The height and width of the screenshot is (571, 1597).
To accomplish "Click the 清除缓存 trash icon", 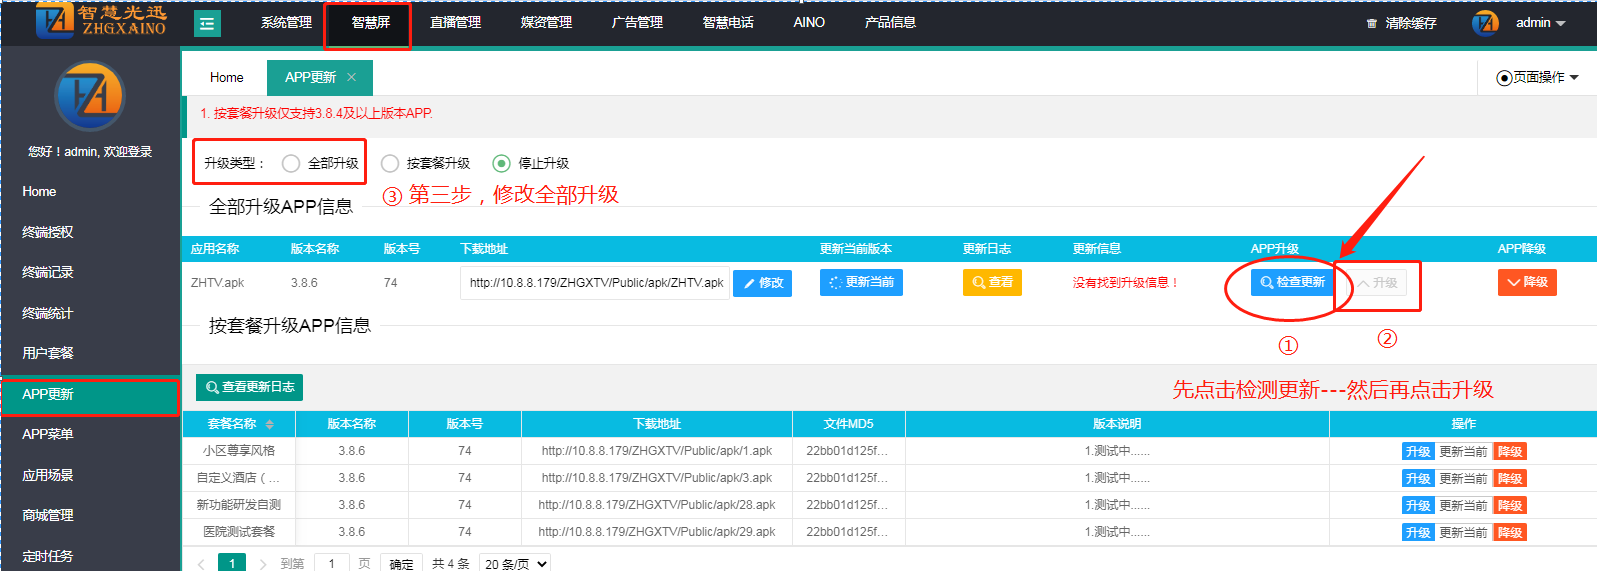I will [1372, 24].
